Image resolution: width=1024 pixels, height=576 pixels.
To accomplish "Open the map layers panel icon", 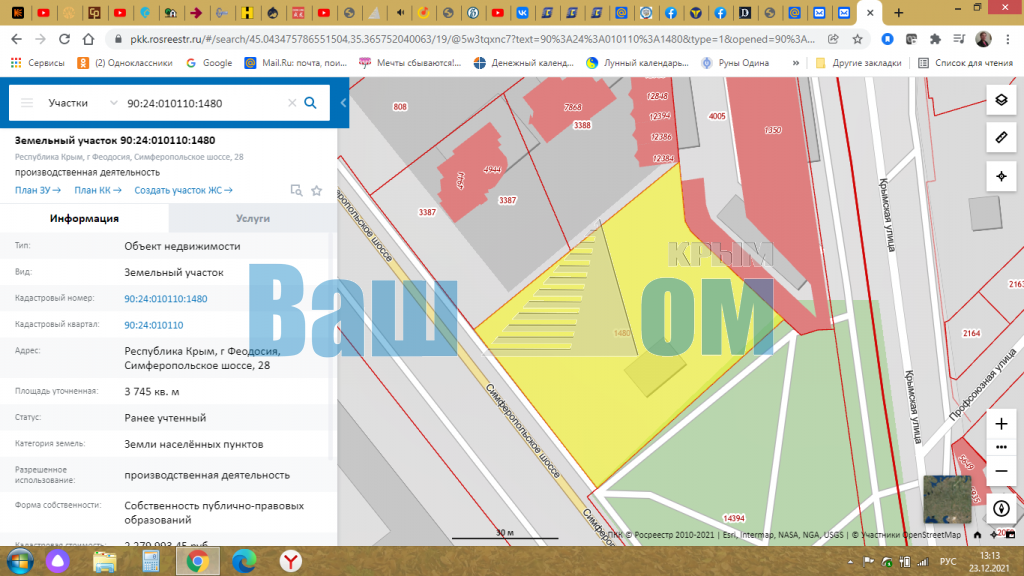I will coord(1001,100).
